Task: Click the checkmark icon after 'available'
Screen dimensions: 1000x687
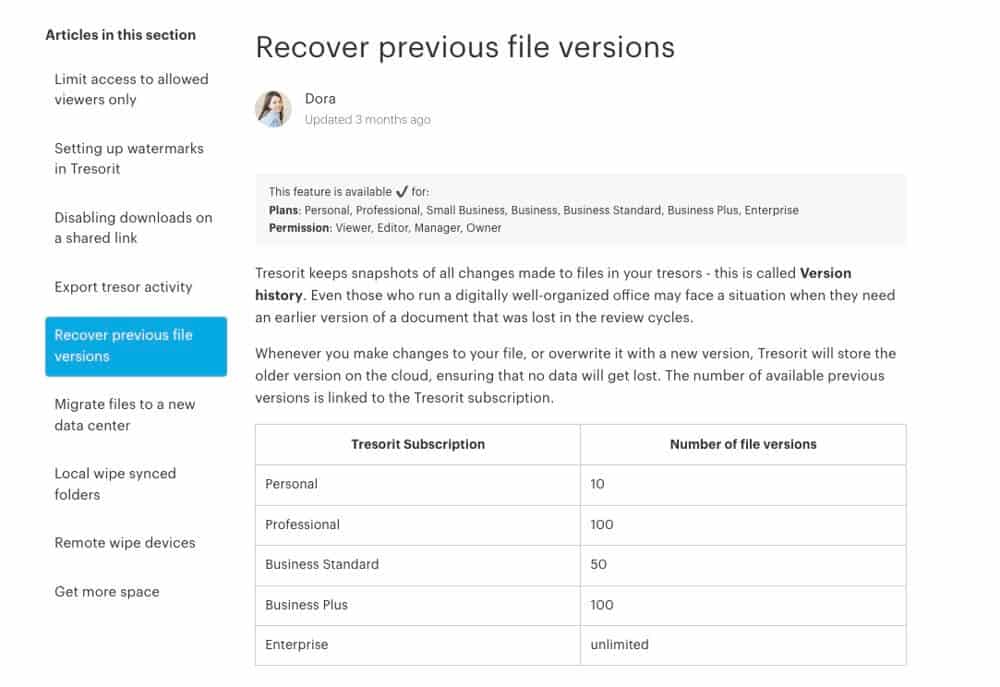Action: pos(402,191)
